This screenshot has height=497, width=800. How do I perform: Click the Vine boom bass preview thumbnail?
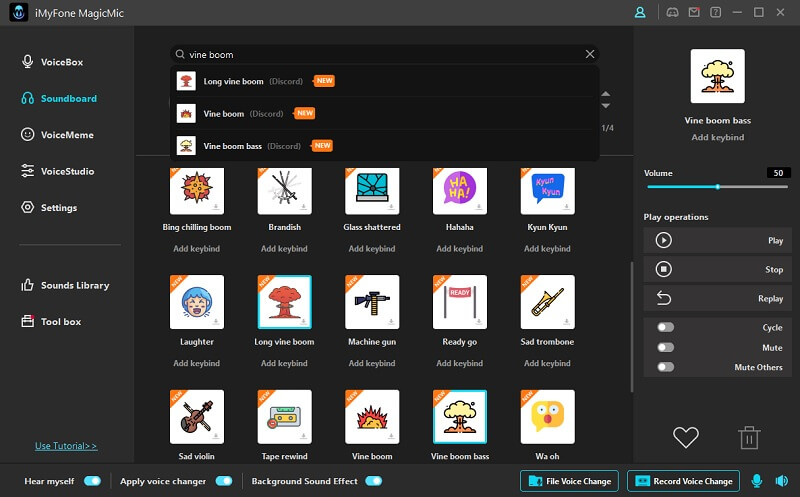click(x=718, y=76)
